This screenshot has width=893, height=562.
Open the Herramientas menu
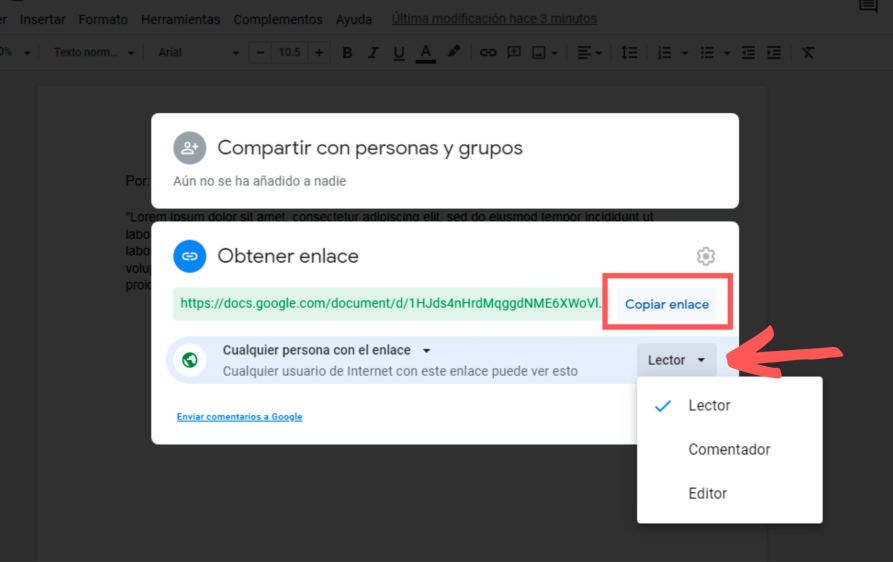coord(180,19)
